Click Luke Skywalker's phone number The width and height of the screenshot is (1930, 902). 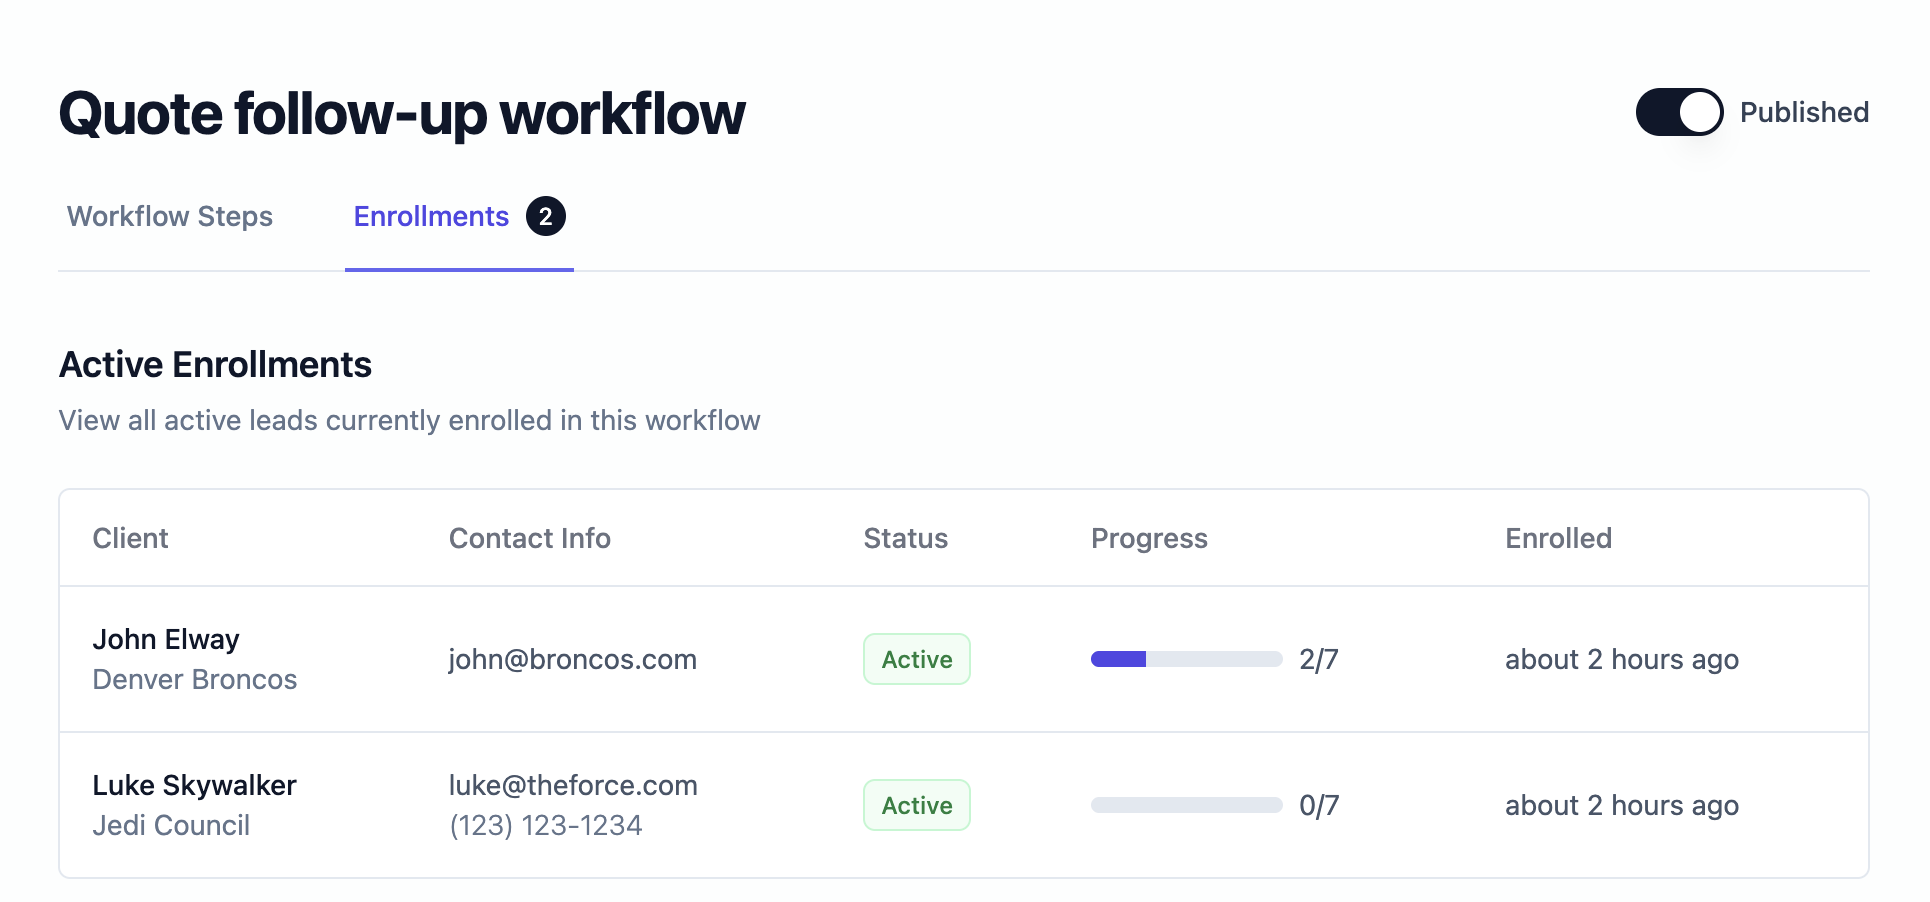click(x=546, y=825)
